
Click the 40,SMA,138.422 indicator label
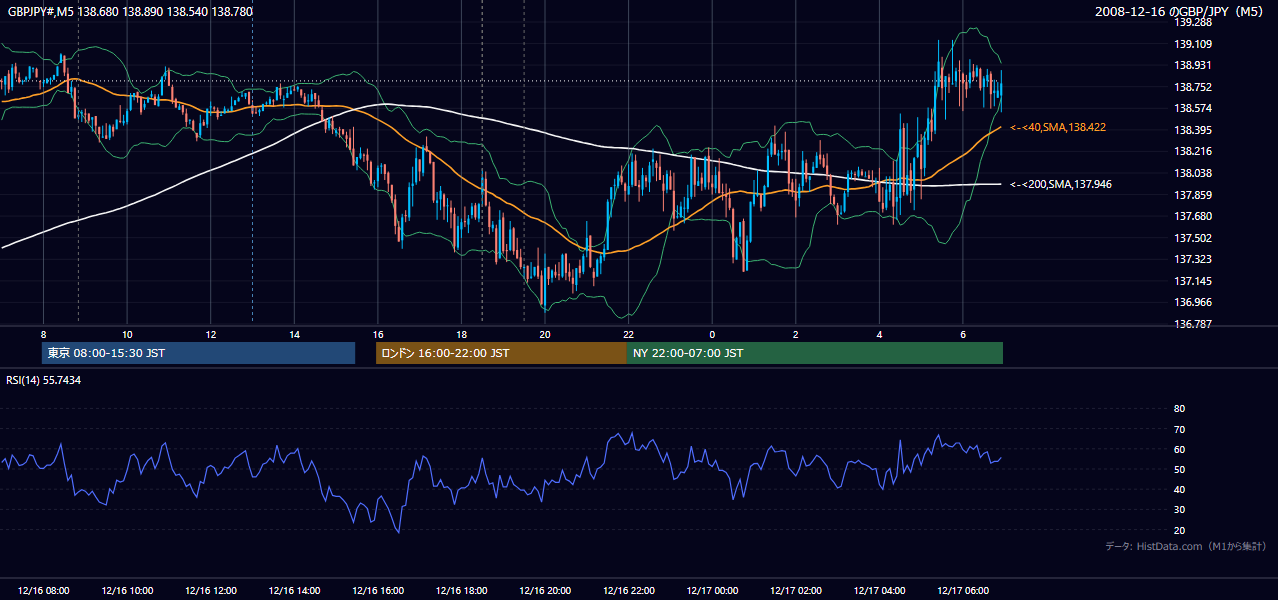coord(1058,128)
